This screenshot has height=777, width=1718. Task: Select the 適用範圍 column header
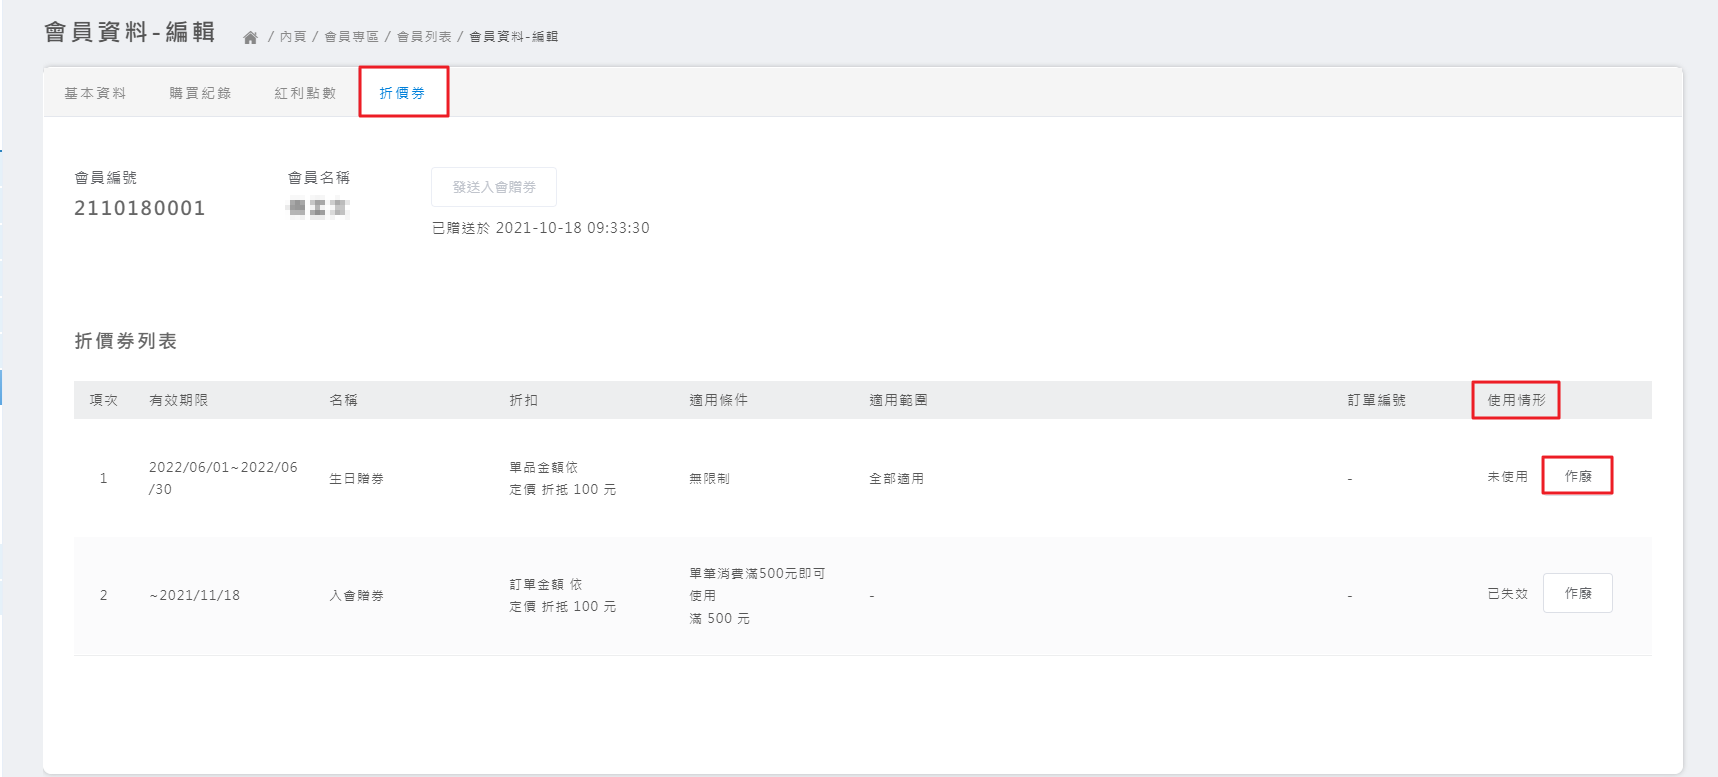[898, 400]
